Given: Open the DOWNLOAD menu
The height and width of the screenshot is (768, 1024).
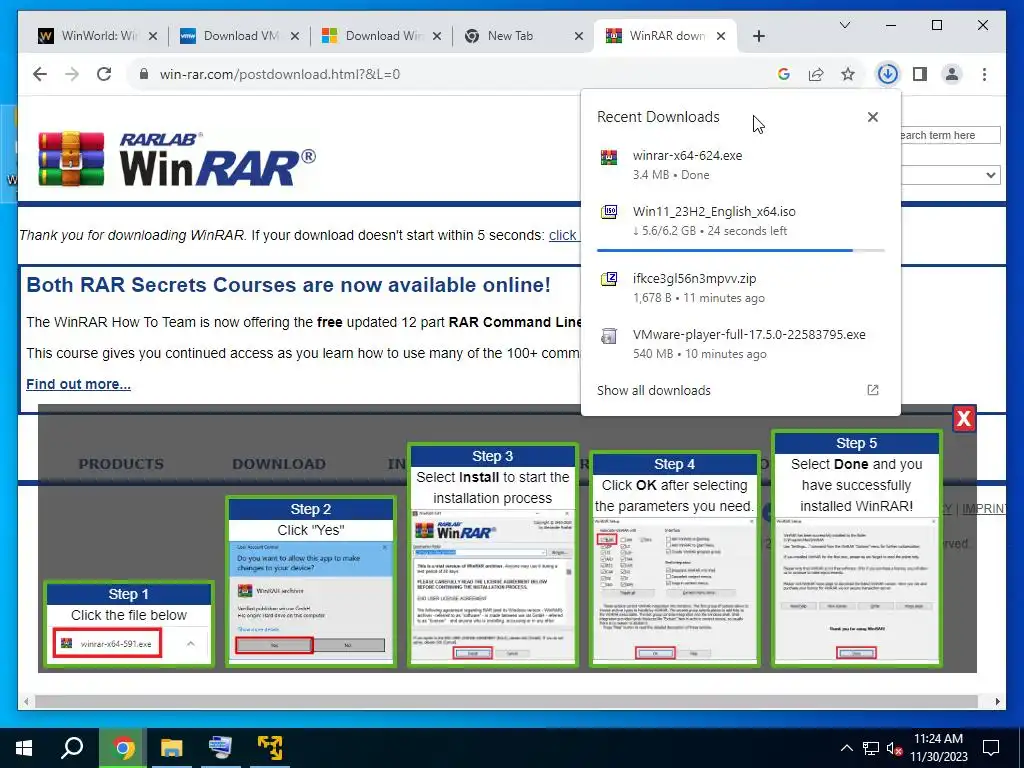Looking at the screenshot, I should pyautogui.click(x=279, y=464).
